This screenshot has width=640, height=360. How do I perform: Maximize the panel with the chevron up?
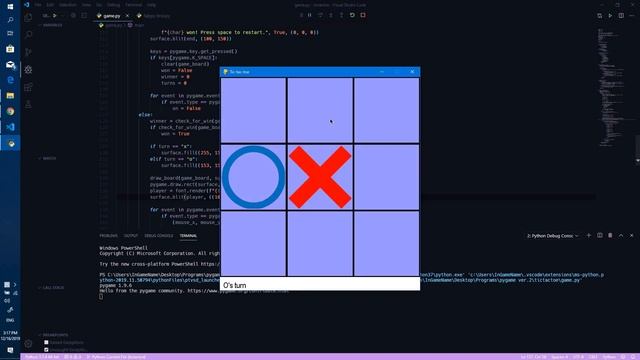tap(621, 236)
